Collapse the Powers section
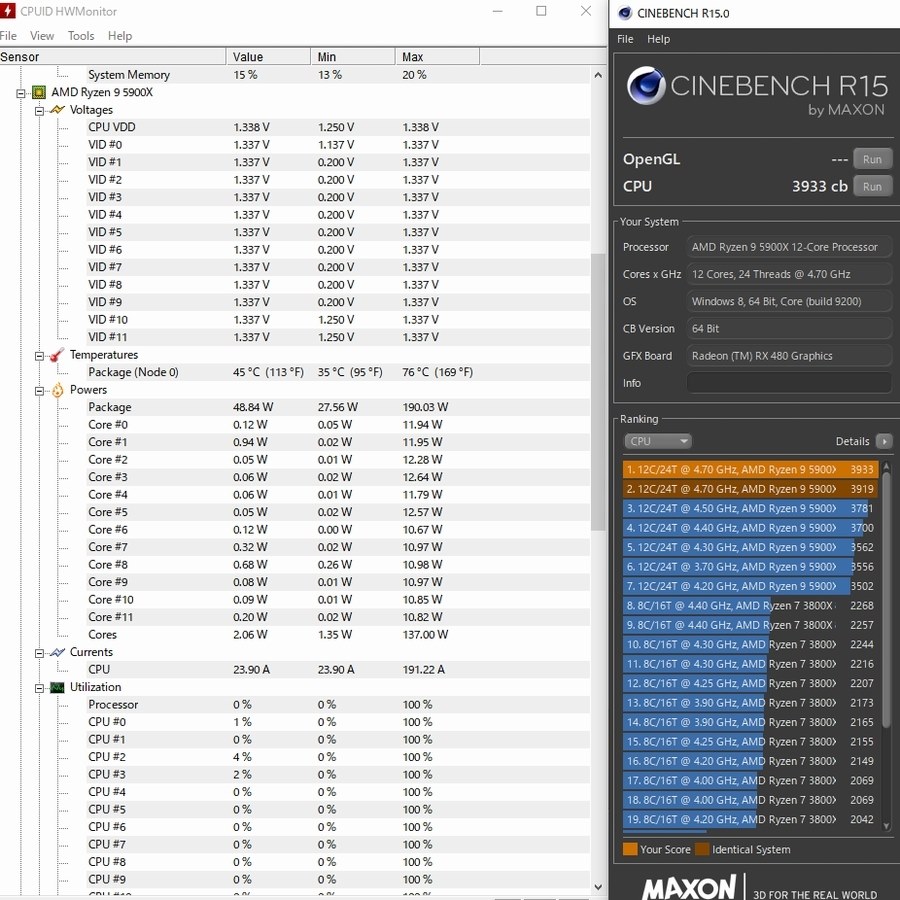 (x=39, y=391)
